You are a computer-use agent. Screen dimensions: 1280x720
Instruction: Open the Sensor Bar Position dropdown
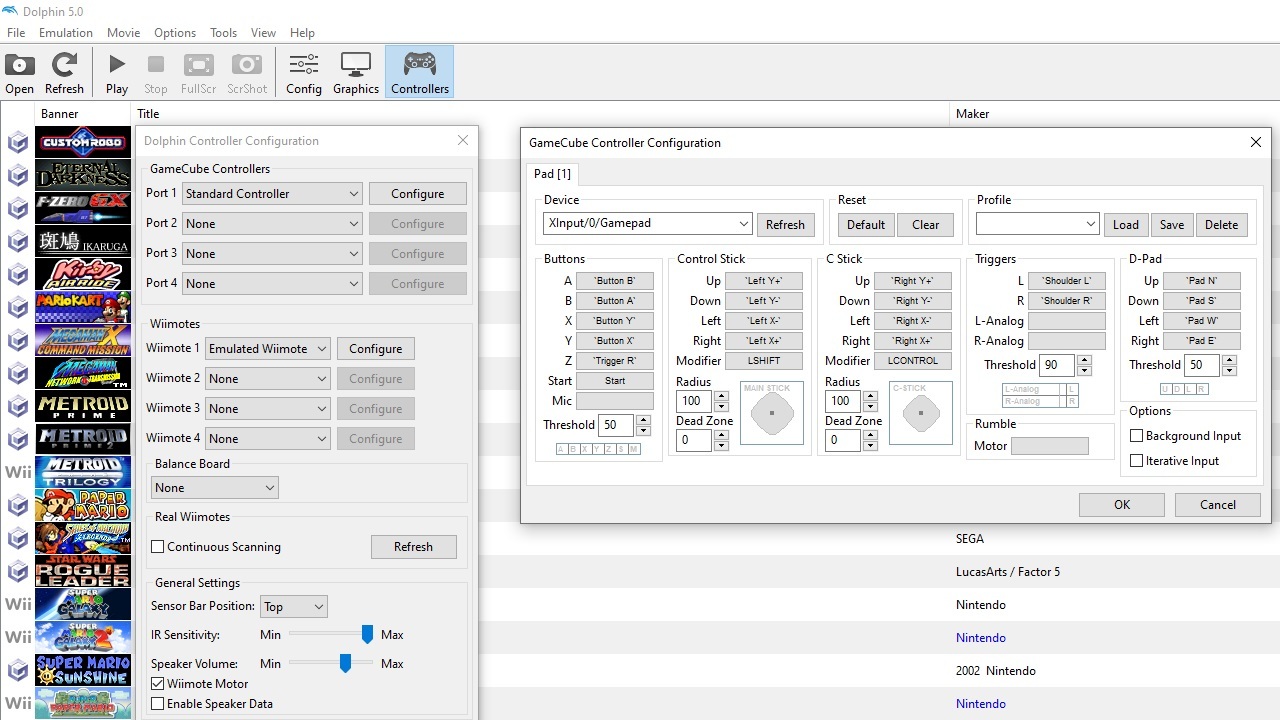[x=294, y=607]
